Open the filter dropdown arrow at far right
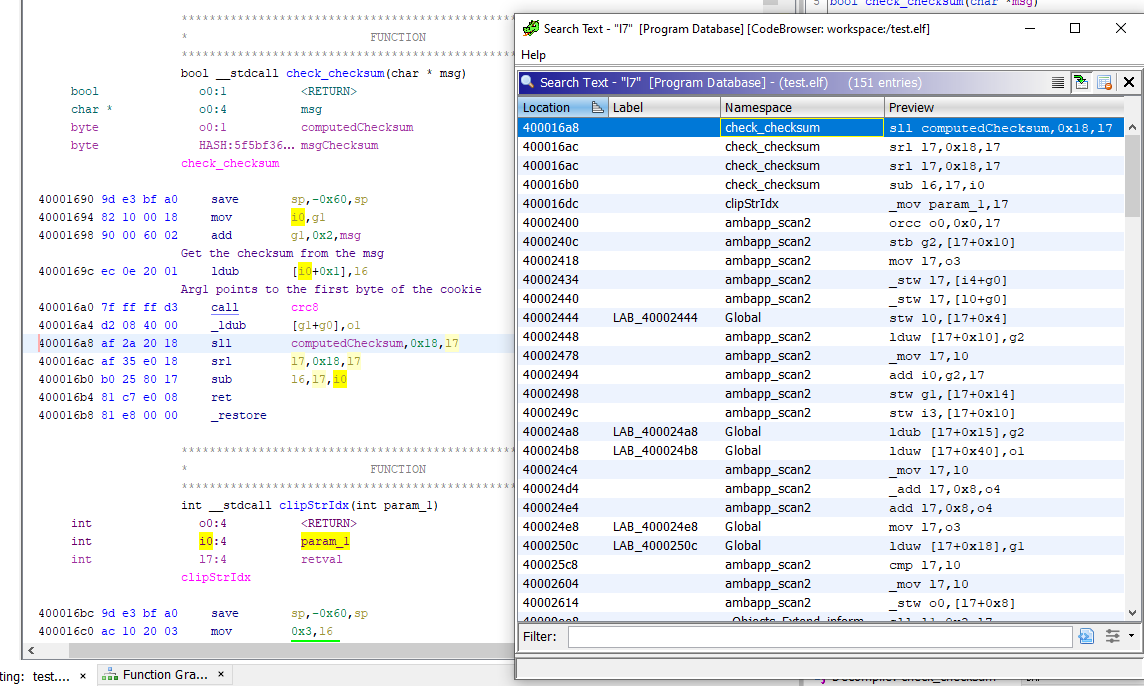This screenshot has height=686, width=1144. coord(1132,636)
